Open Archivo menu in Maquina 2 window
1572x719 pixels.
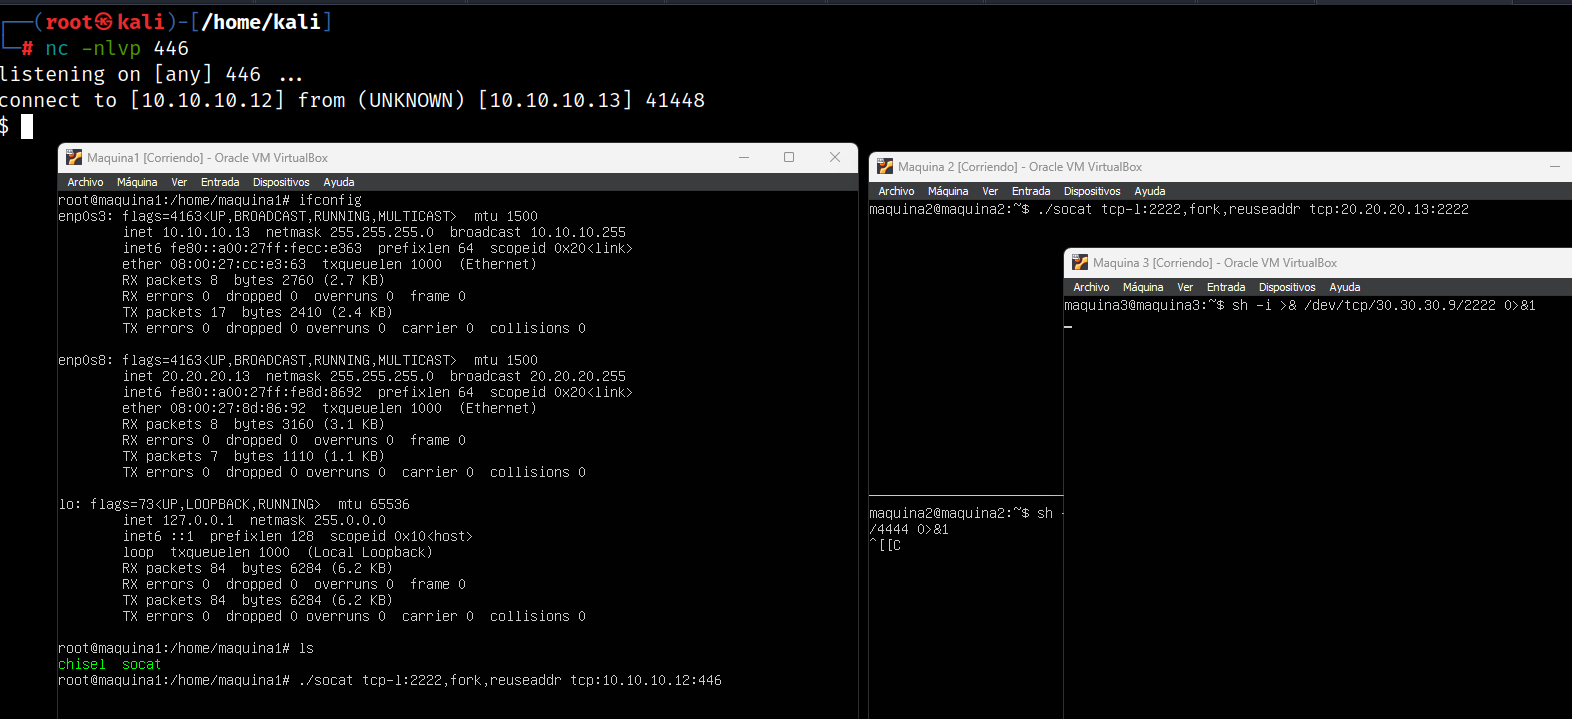[896, 191]
